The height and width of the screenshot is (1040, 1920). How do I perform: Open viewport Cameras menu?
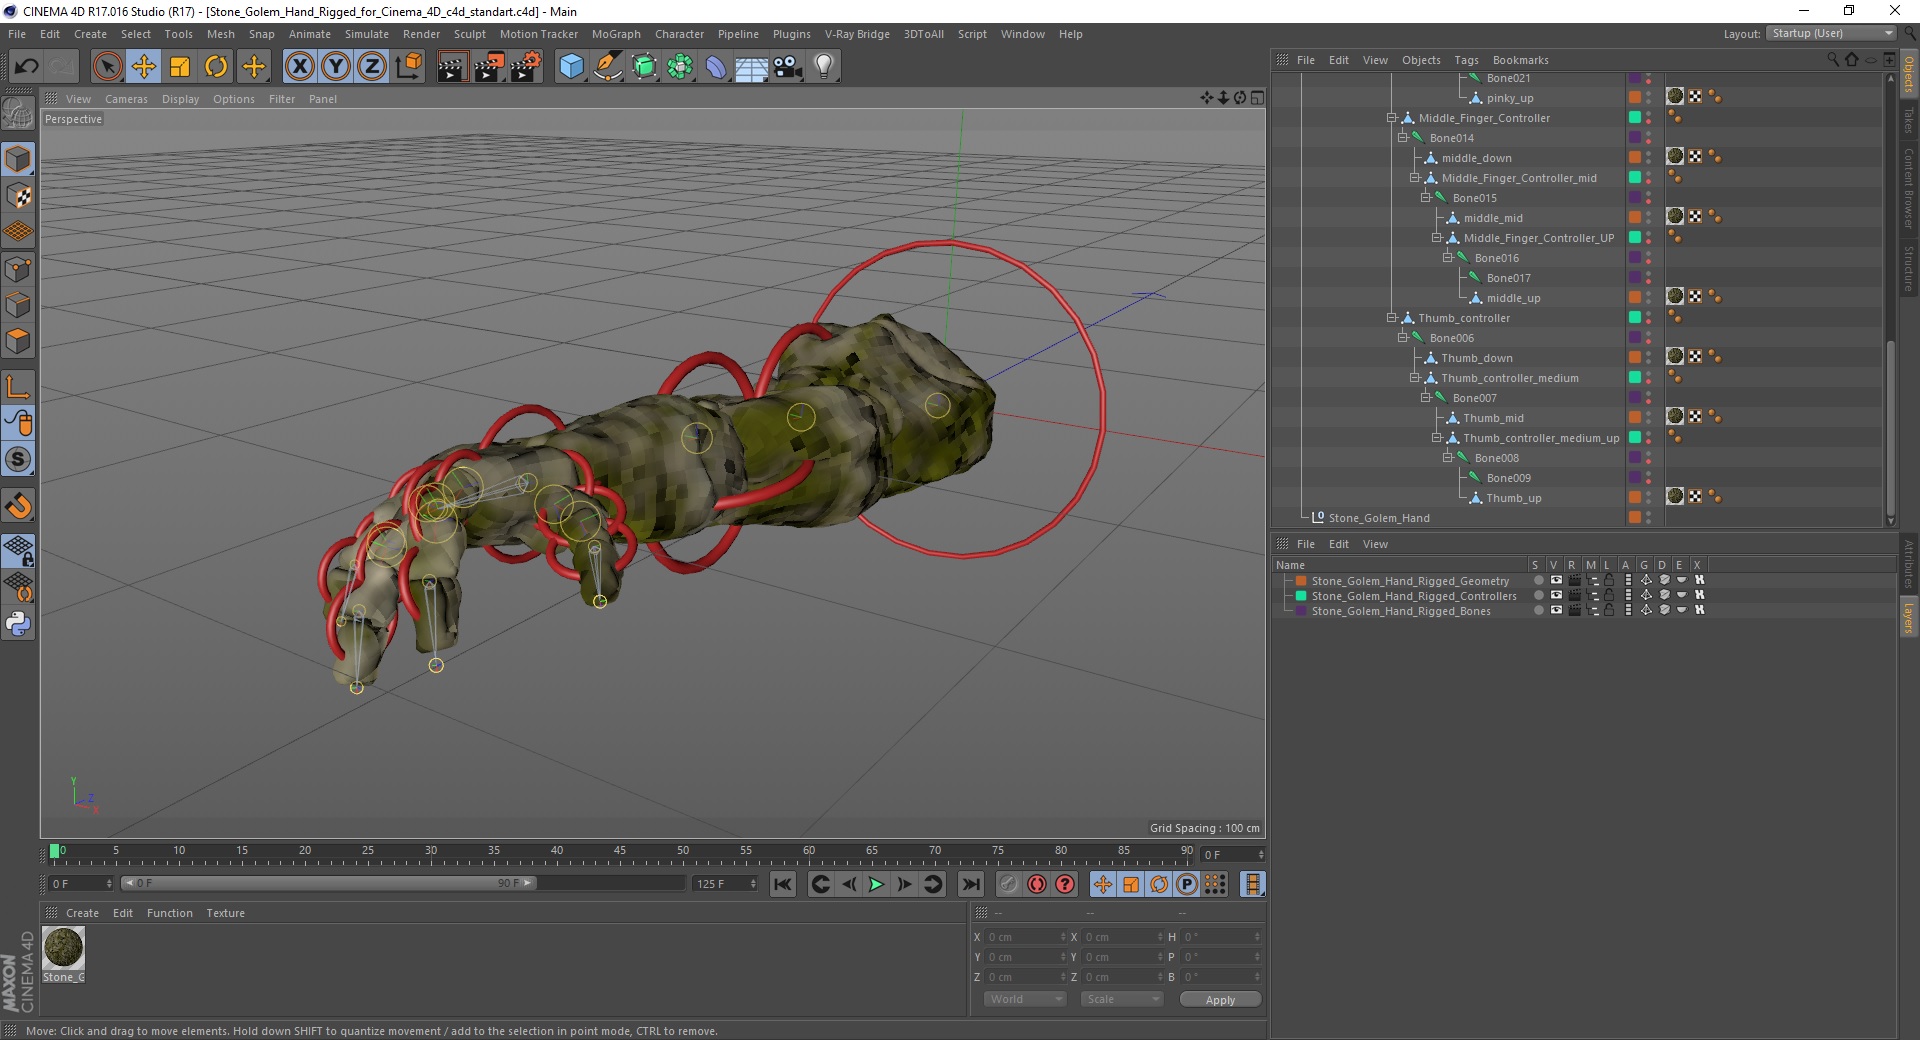126,99
